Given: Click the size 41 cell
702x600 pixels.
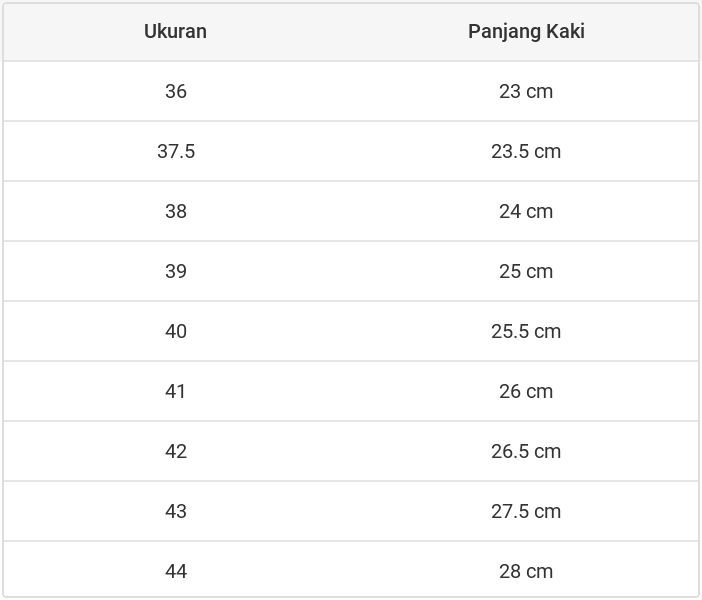Looking at the screenshot, I should coord(175,391).
